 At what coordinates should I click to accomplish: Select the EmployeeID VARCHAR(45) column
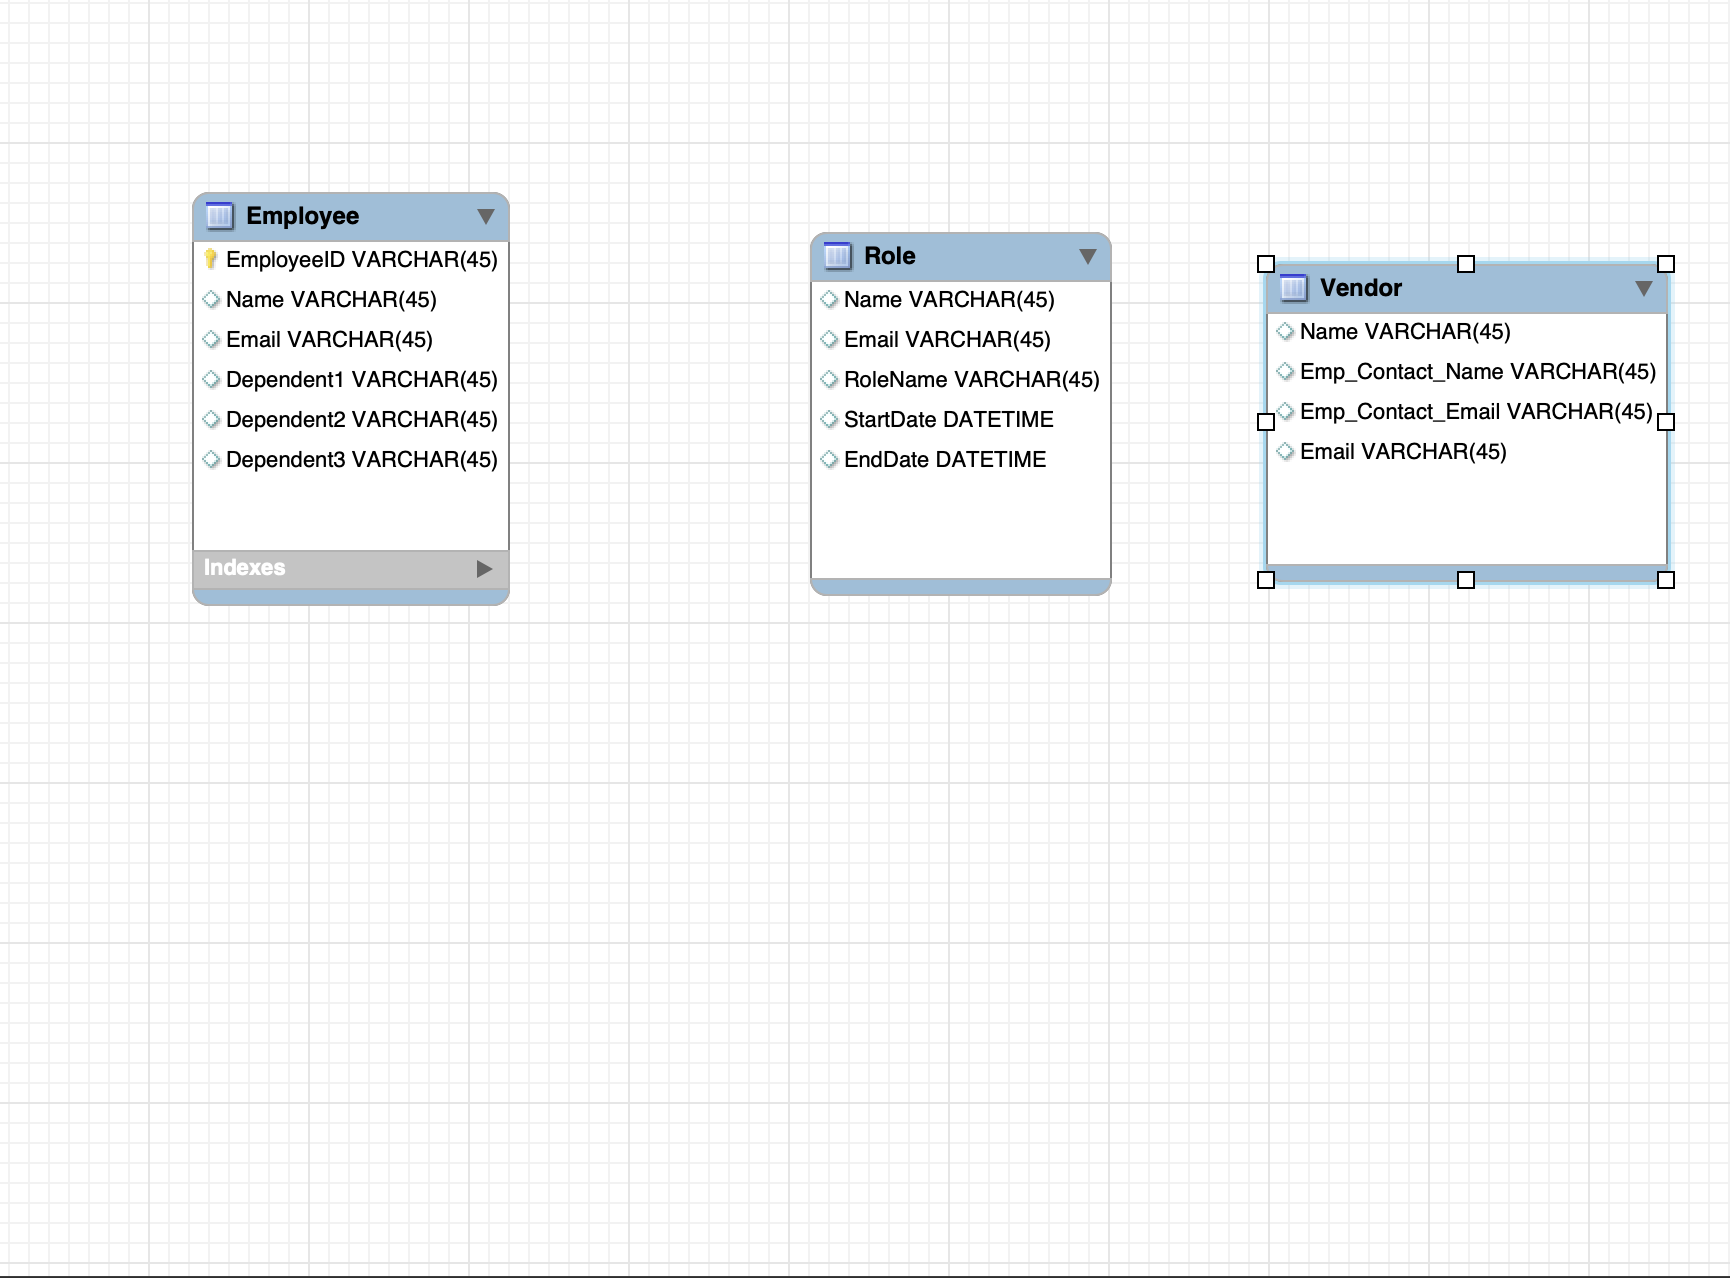360,259
